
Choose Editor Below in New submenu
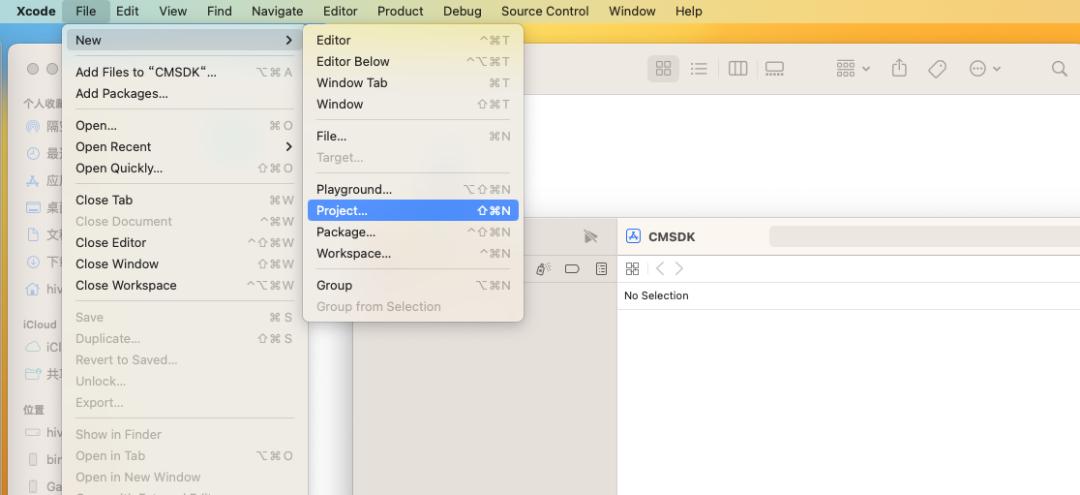pyautogui.click(x=413, y=61)
